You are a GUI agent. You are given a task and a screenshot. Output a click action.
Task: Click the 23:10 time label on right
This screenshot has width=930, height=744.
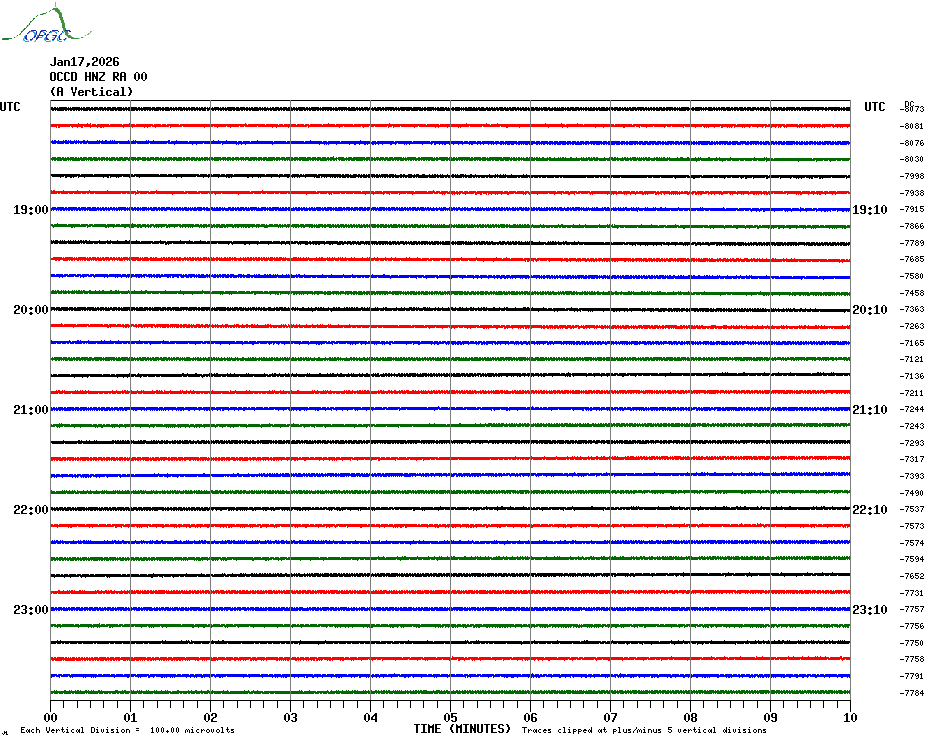869,610
